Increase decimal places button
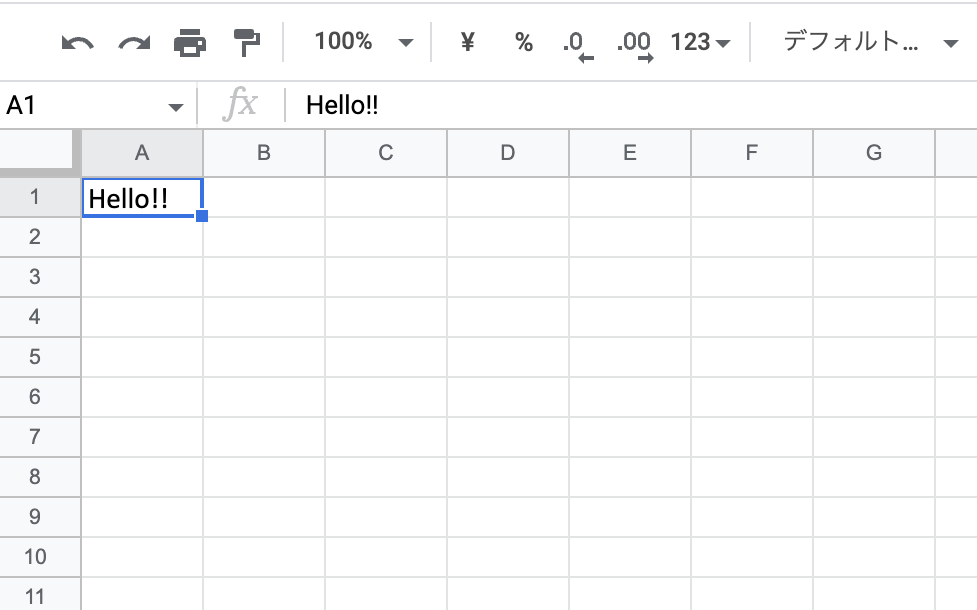This screenshot has width=977, height=610. [x=634, y=45]
